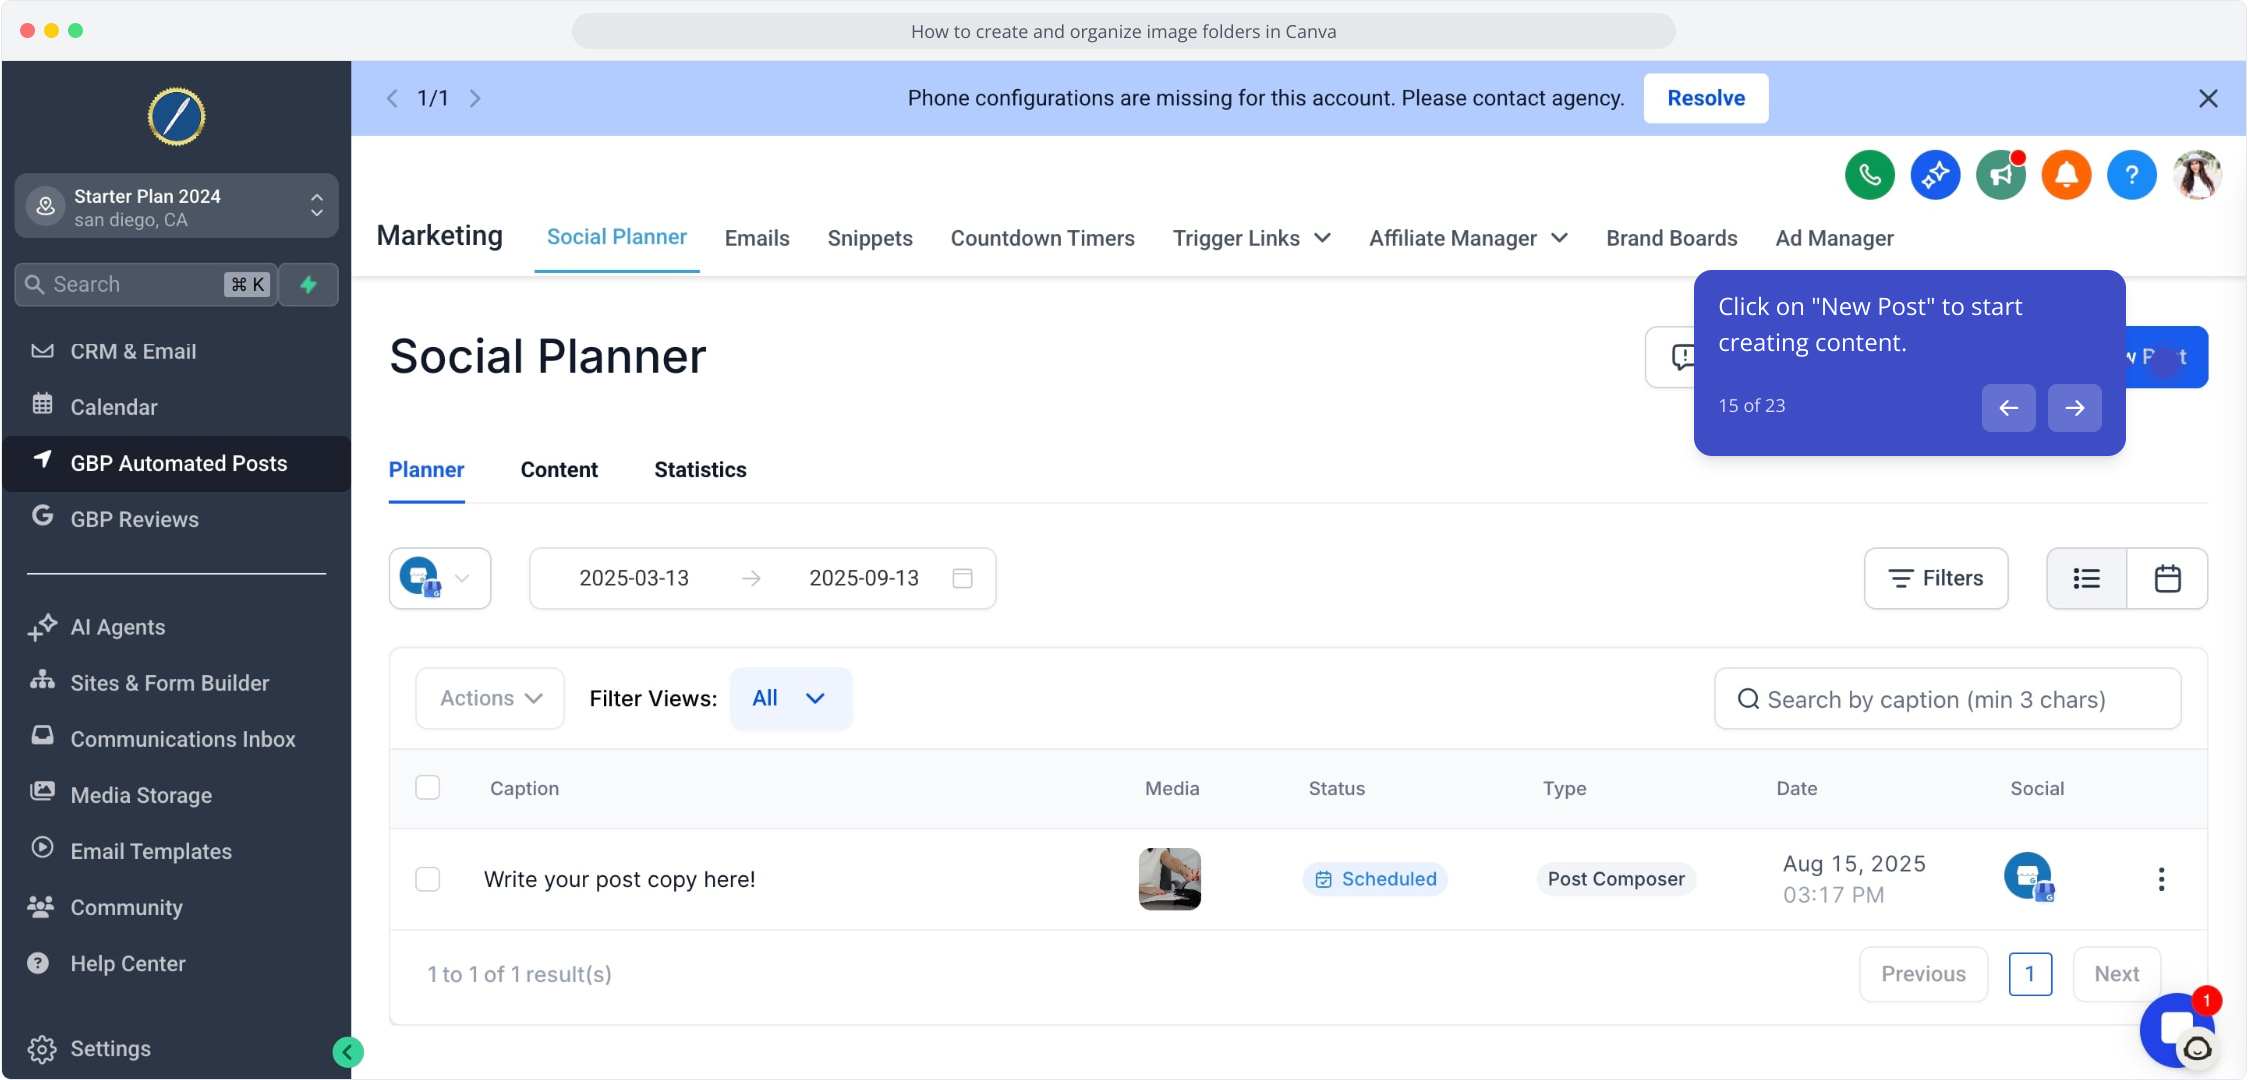
Task: Go to previous banner notification
Action: (x=392, y=98)
